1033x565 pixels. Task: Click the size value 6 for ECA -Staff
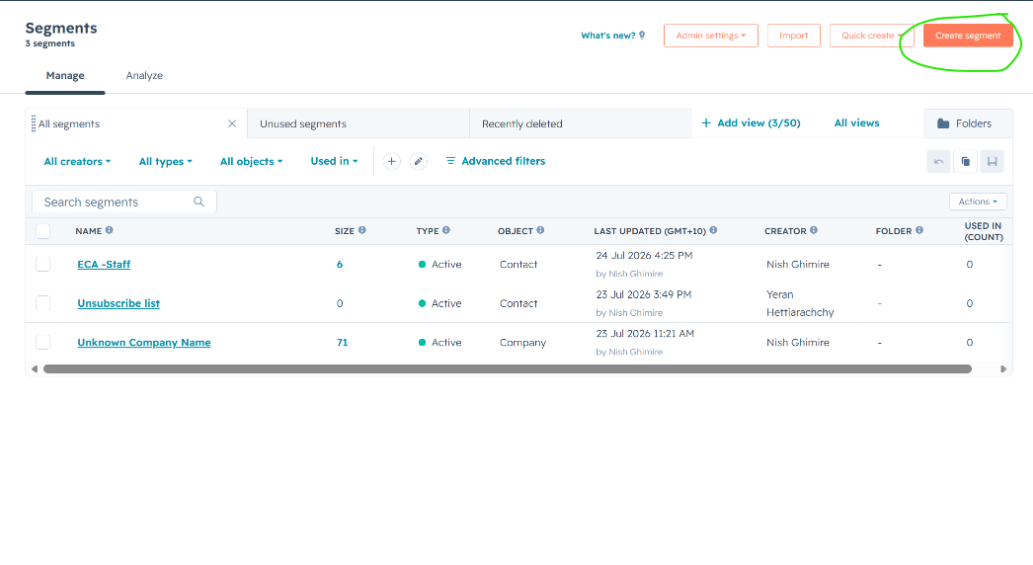coord(340,264)
